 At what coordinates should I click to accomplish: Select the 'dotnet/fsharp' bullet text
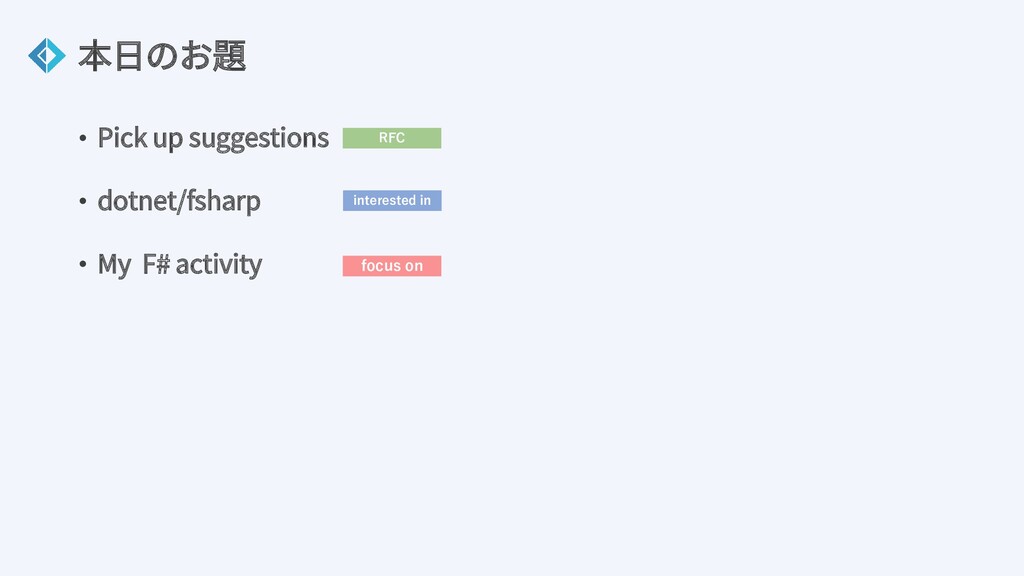tap(179, 201)
